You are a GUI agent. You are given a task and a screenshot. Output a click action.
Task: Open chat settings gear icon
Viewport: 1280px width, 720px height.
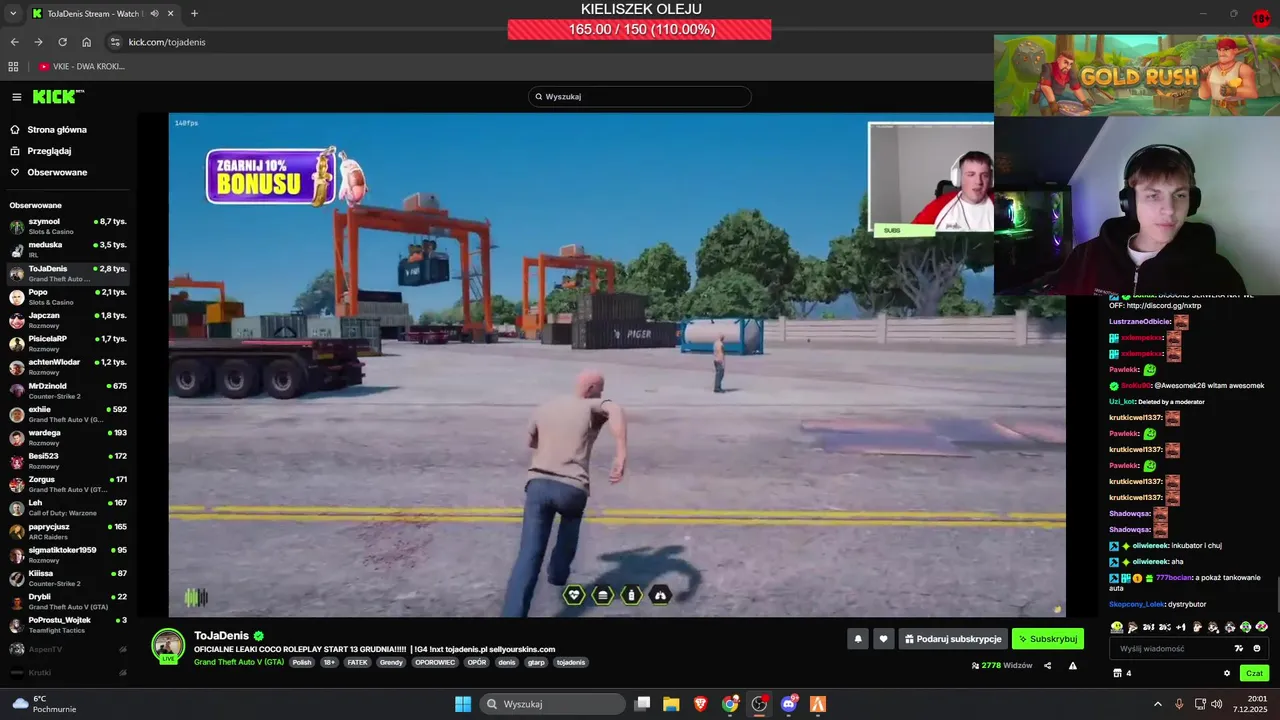coord(1227,673)
